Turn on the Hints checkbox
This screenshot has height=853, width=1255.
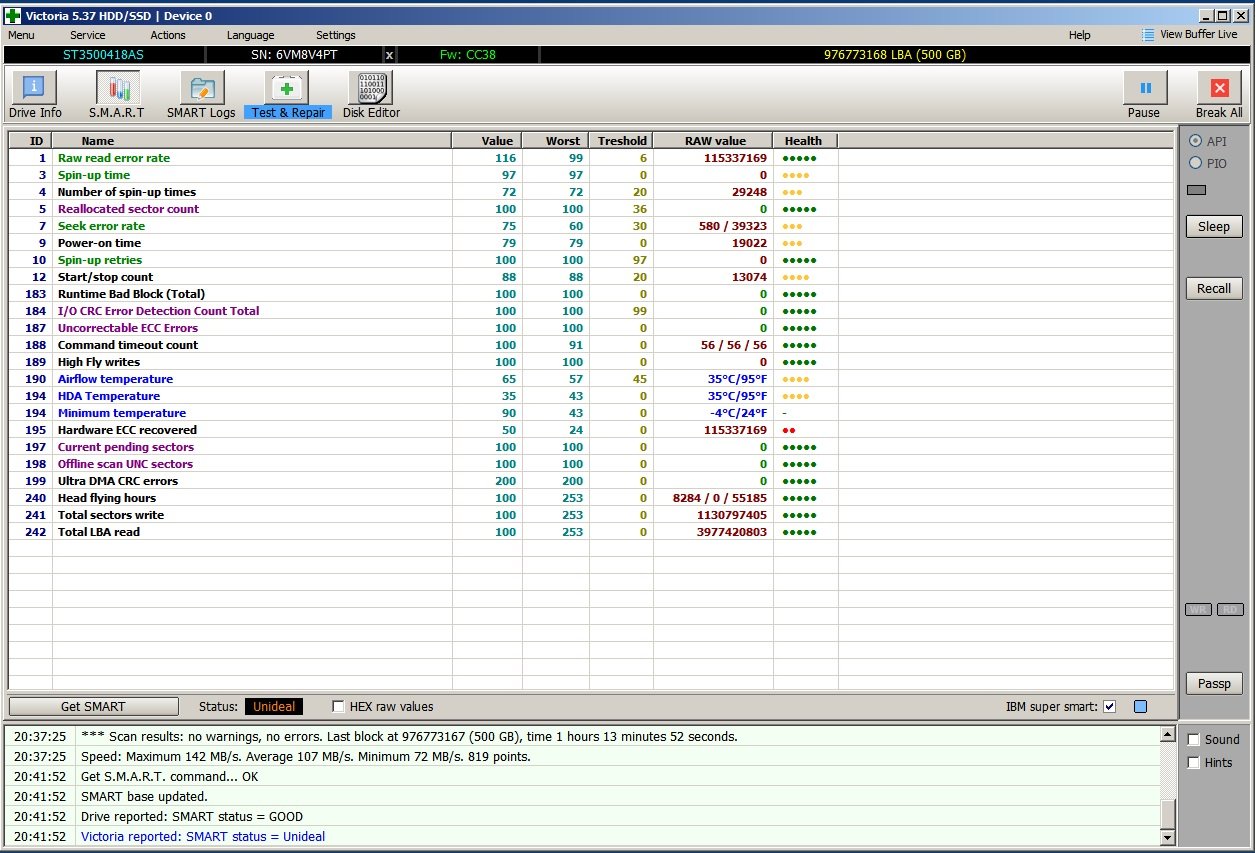[x=1193, y=763]
